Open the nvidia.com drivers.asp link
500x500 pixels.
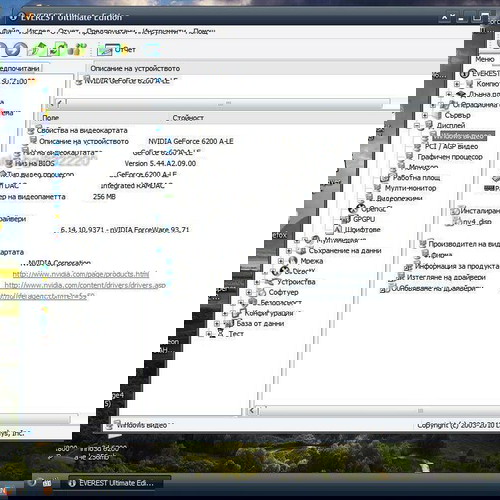point(85,285)
